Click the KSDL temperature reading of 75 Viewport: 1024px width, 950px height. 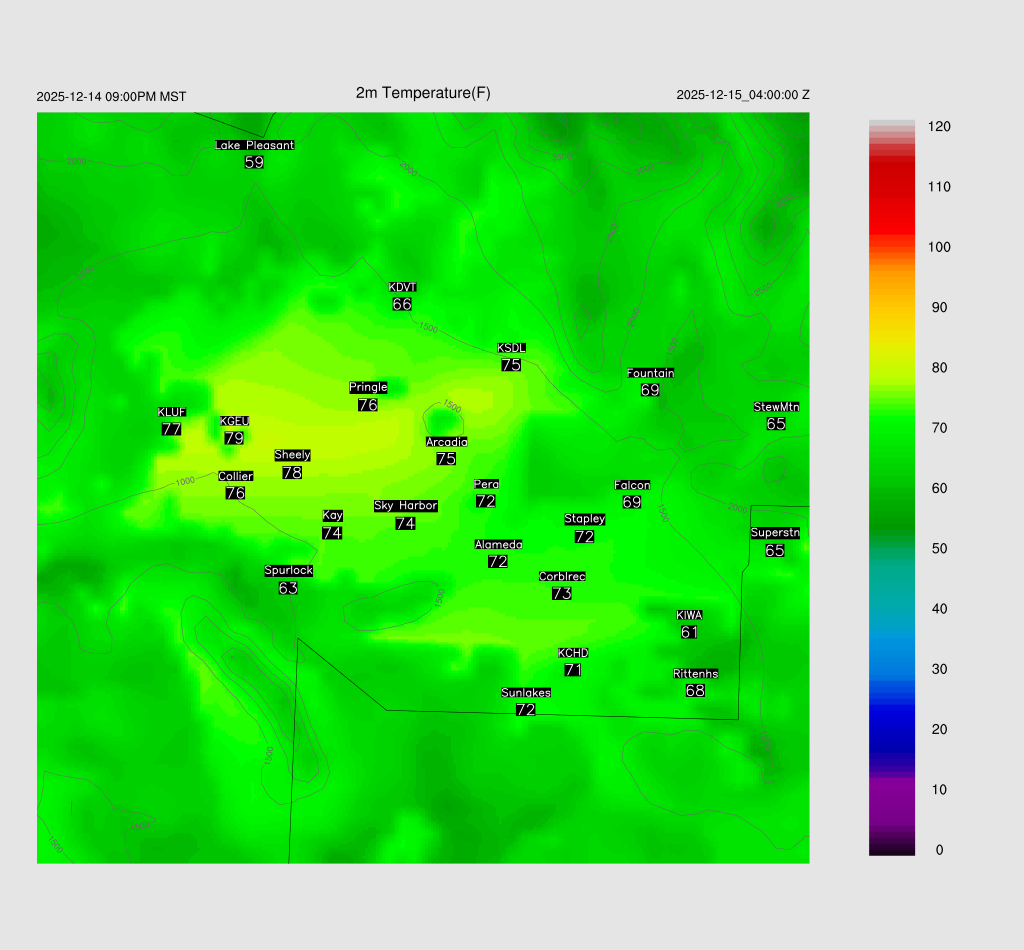[x=511, y=365]
